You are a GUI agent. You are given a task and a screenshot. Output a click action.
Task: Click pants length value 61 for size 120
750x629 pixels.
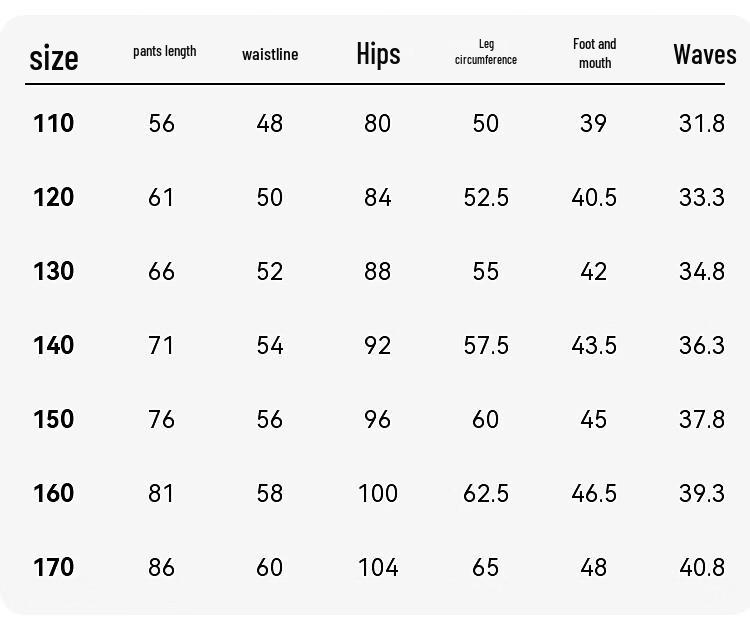click(161, 197)
